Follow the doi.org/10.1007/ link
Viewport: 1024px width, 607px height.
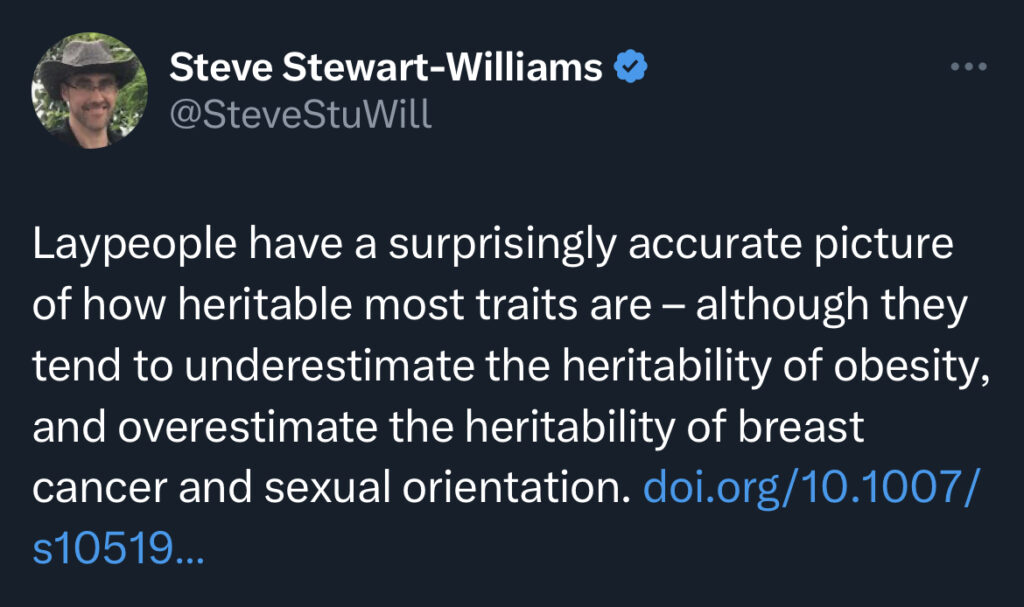point(812,487)
